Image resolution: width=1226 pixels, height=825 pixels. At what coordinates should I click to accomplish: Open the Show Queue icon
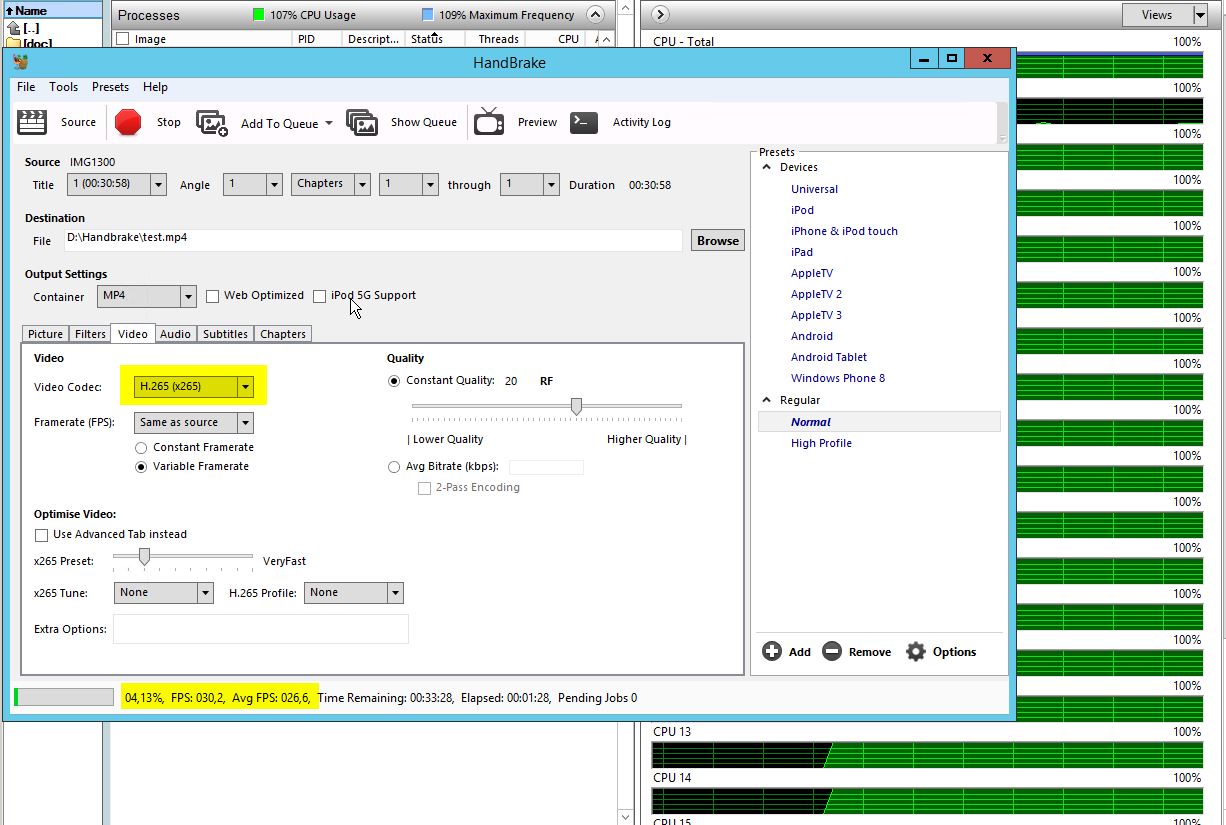coord(362,122)
